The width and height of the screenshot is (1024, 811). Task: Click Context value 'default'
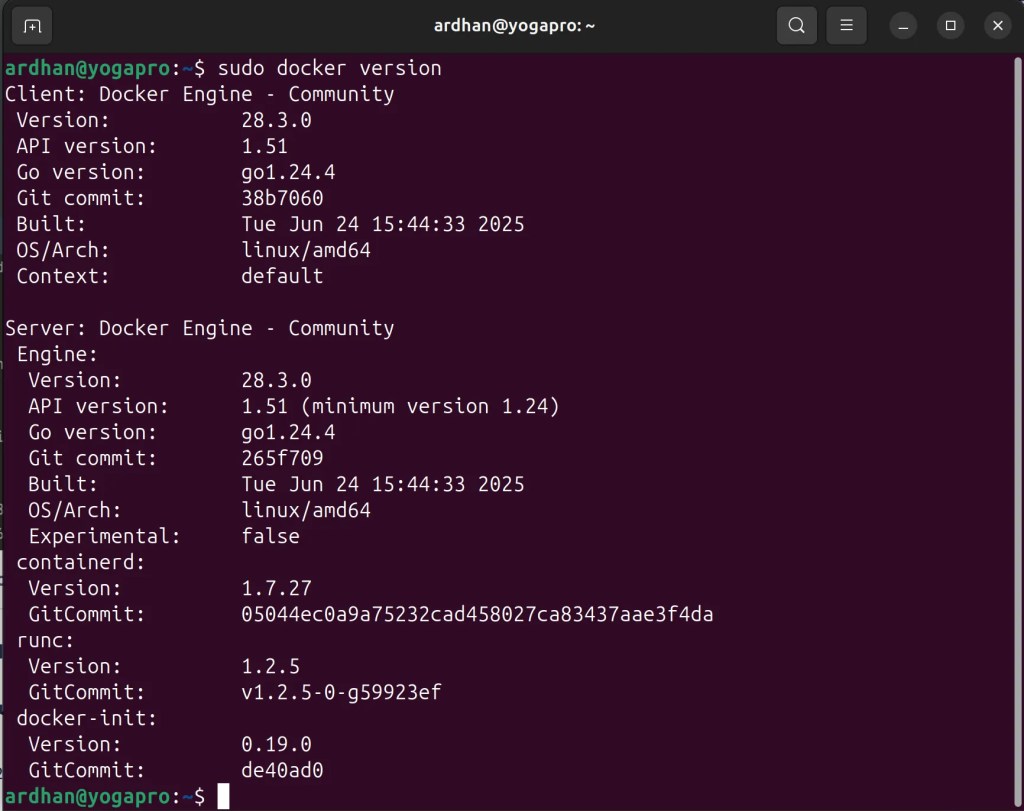tap(282, 276)
